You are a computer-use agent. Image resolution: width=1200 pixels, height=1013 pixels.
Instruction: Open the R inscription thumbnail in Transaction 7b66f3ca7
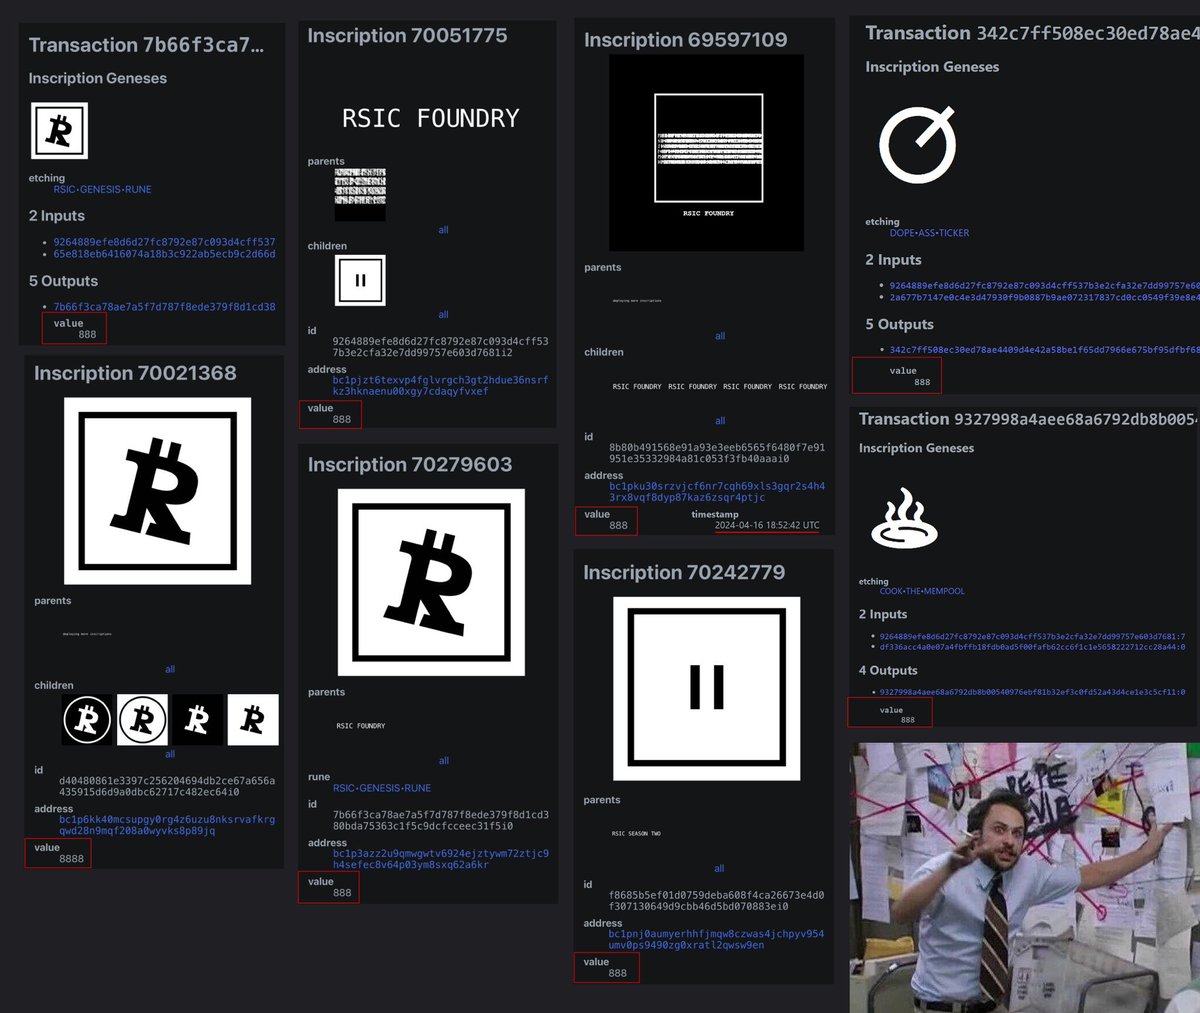pos(59,131)
